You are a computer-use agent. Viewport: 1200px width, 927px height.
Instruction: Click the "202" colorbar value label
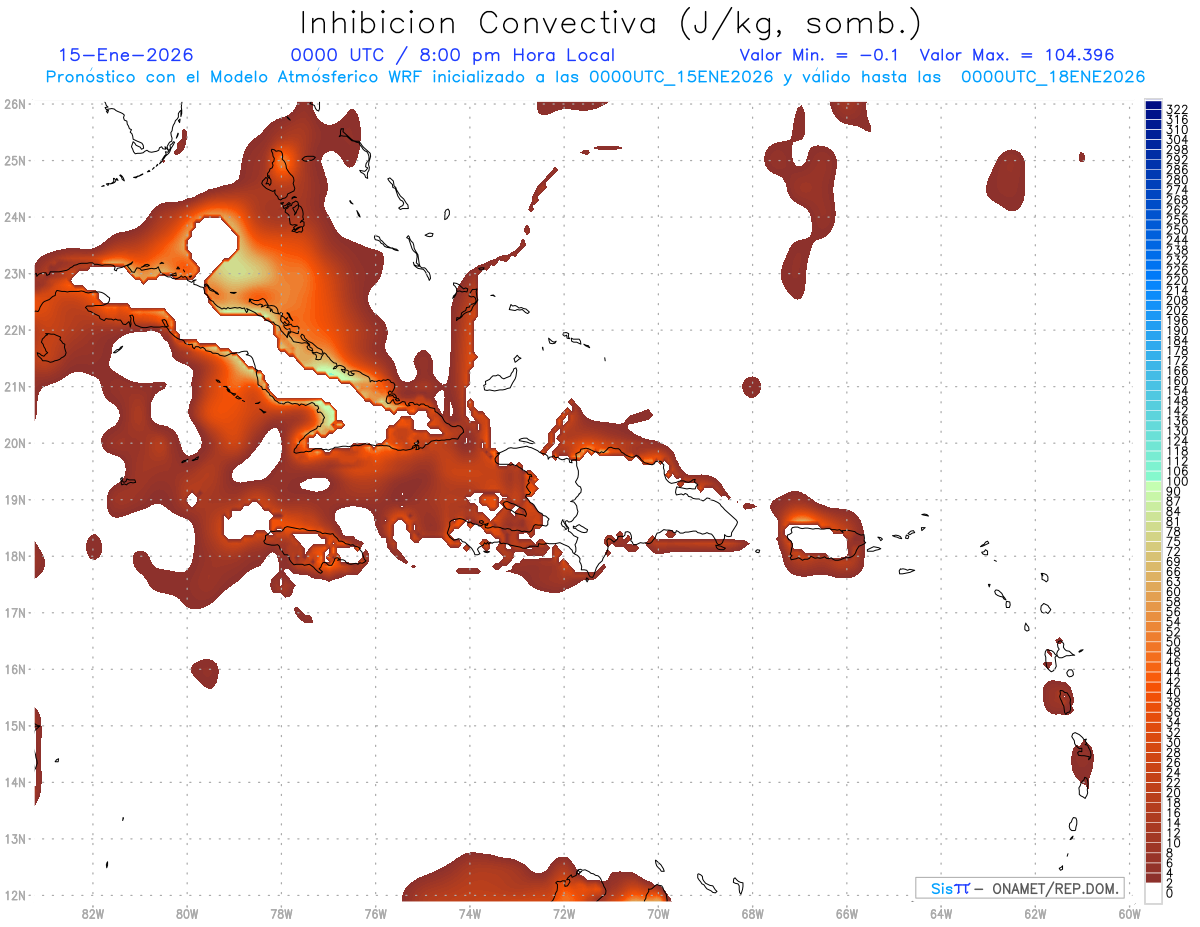(x=1177, y=310)
